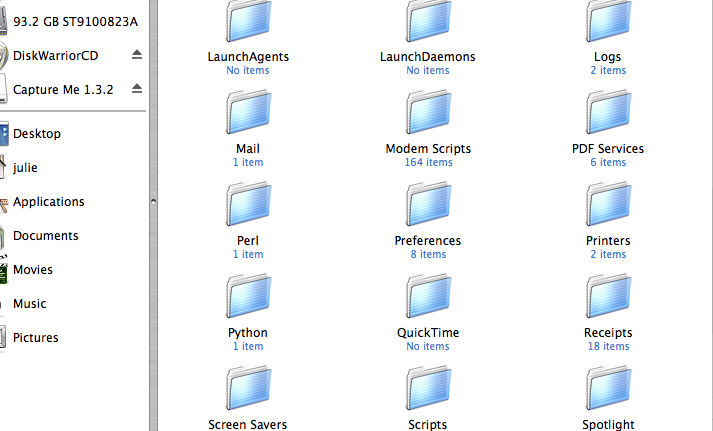Go to Desktop in the sidebar
This screenshot has height=431, width=713.
coord(37,134)
